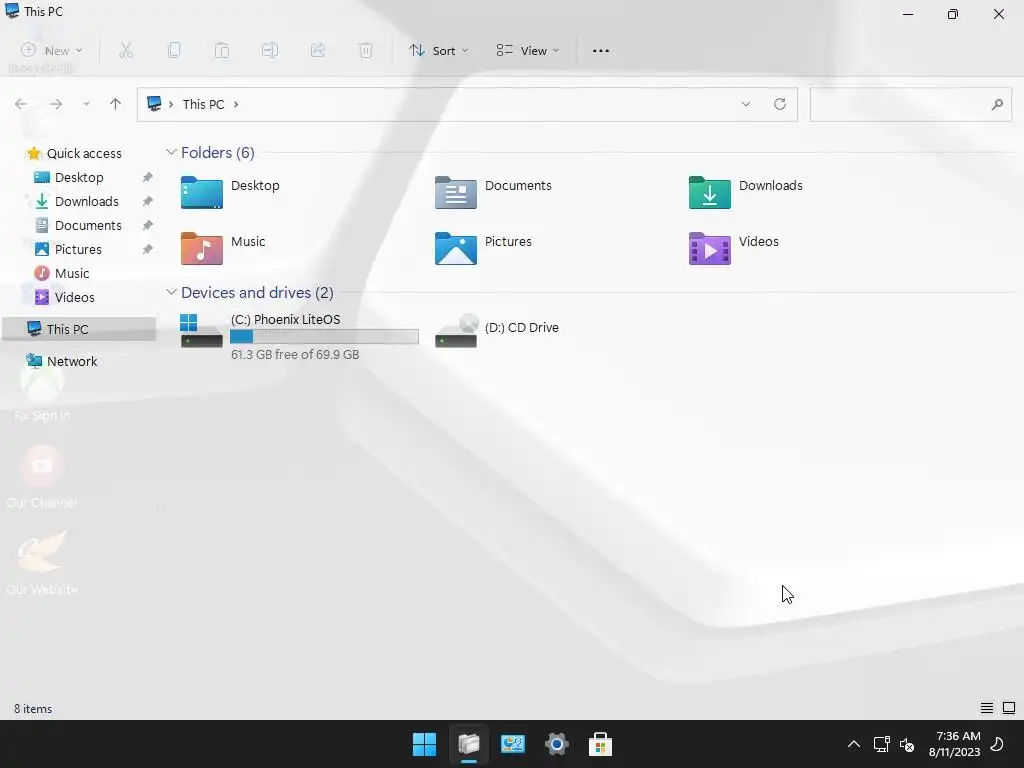The height and width of the screenshot is (768, 1024).
Task: Unpin Documents using its pin icon
Action: [x=148, y=225]
